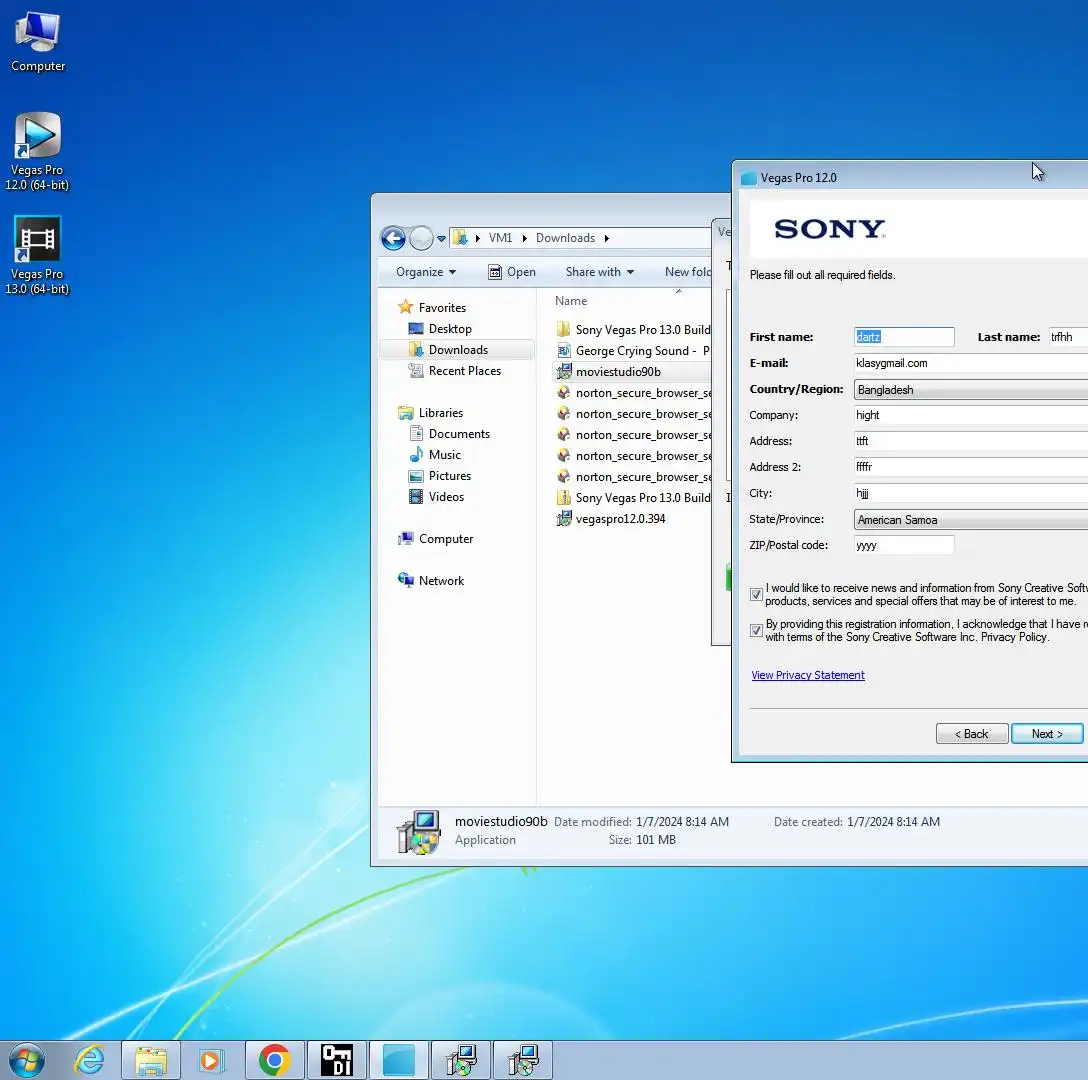The height and width of the screenshot is (1080, 1088).
Task: Click the last installer icon in the taskbar
Action: pos(522,1060)
